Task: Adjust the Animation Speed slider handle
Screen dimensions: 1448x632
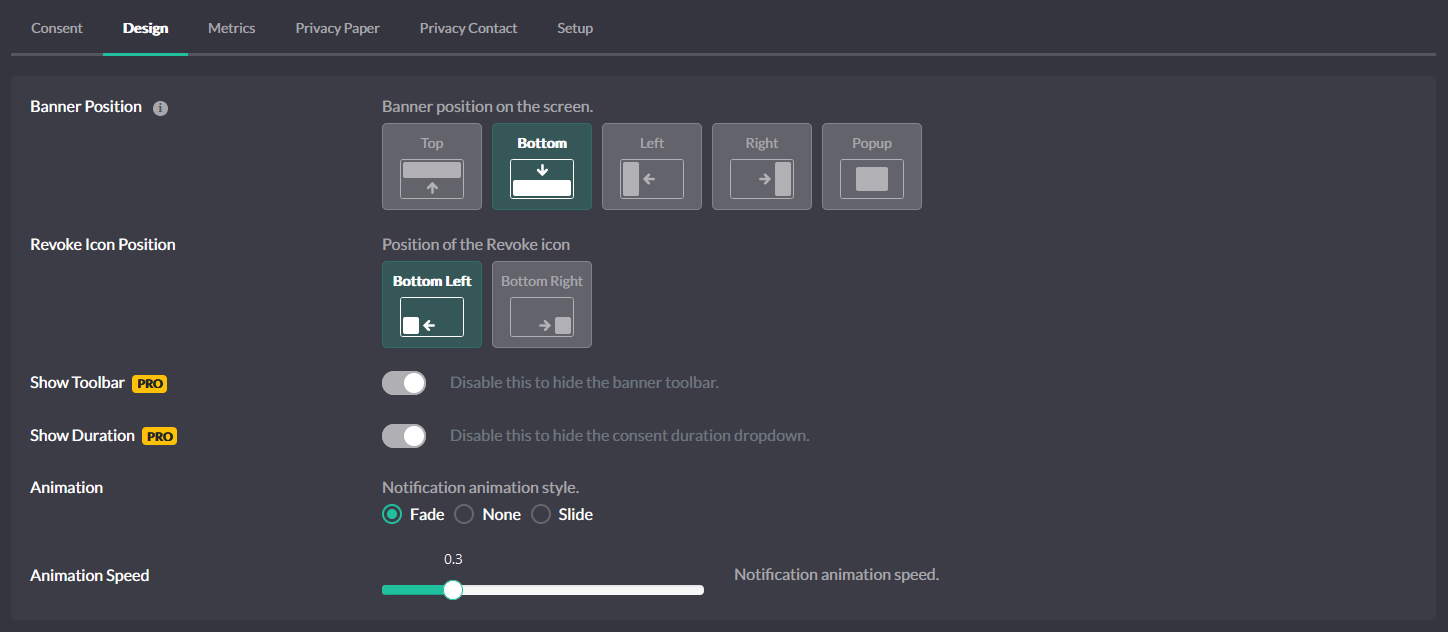Action: tap(452, 590)
